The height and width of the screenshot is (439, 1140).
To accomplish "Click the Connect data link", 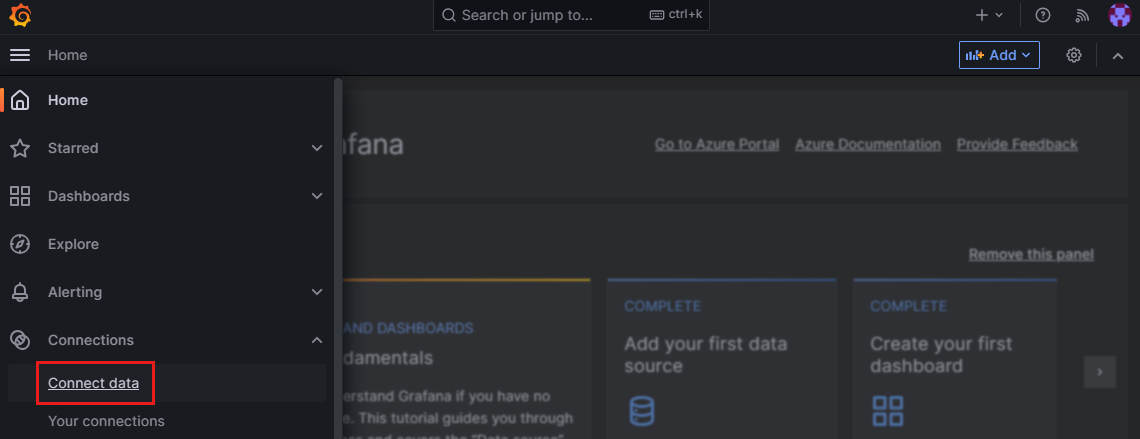I will click(x=93, y=383).
